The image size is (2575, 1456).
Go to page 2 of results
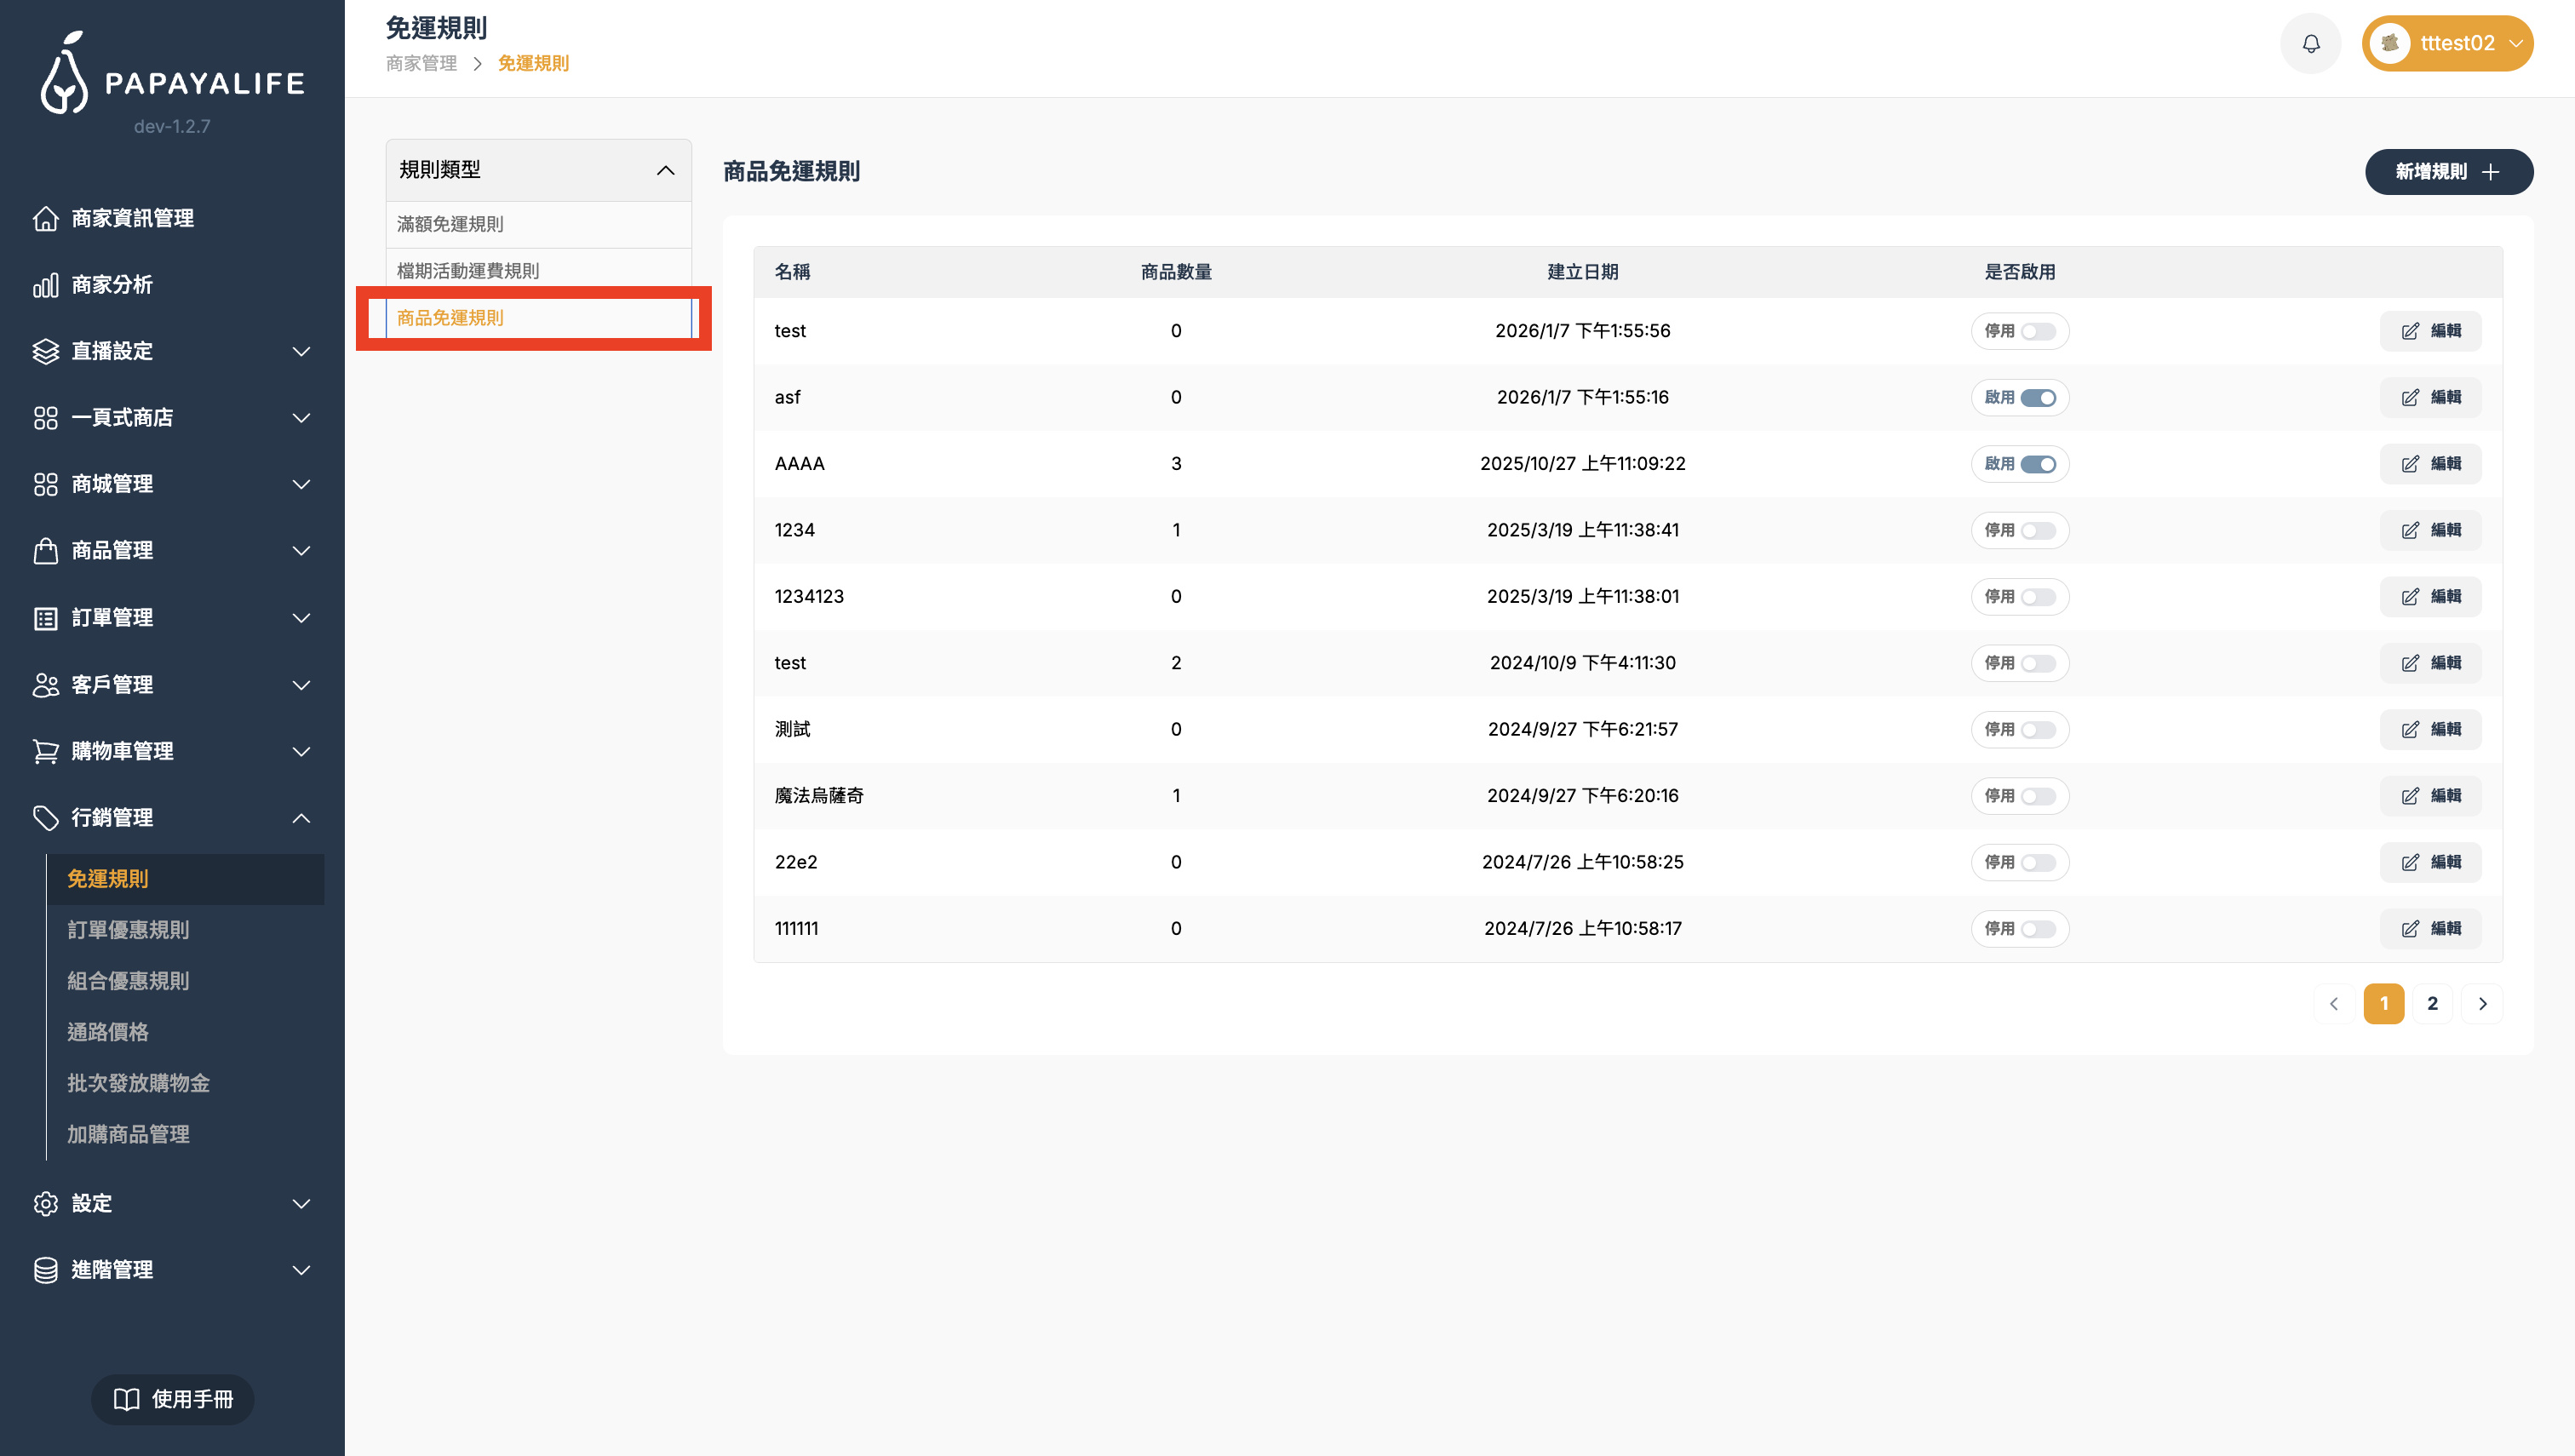tap(2432, 1003)
